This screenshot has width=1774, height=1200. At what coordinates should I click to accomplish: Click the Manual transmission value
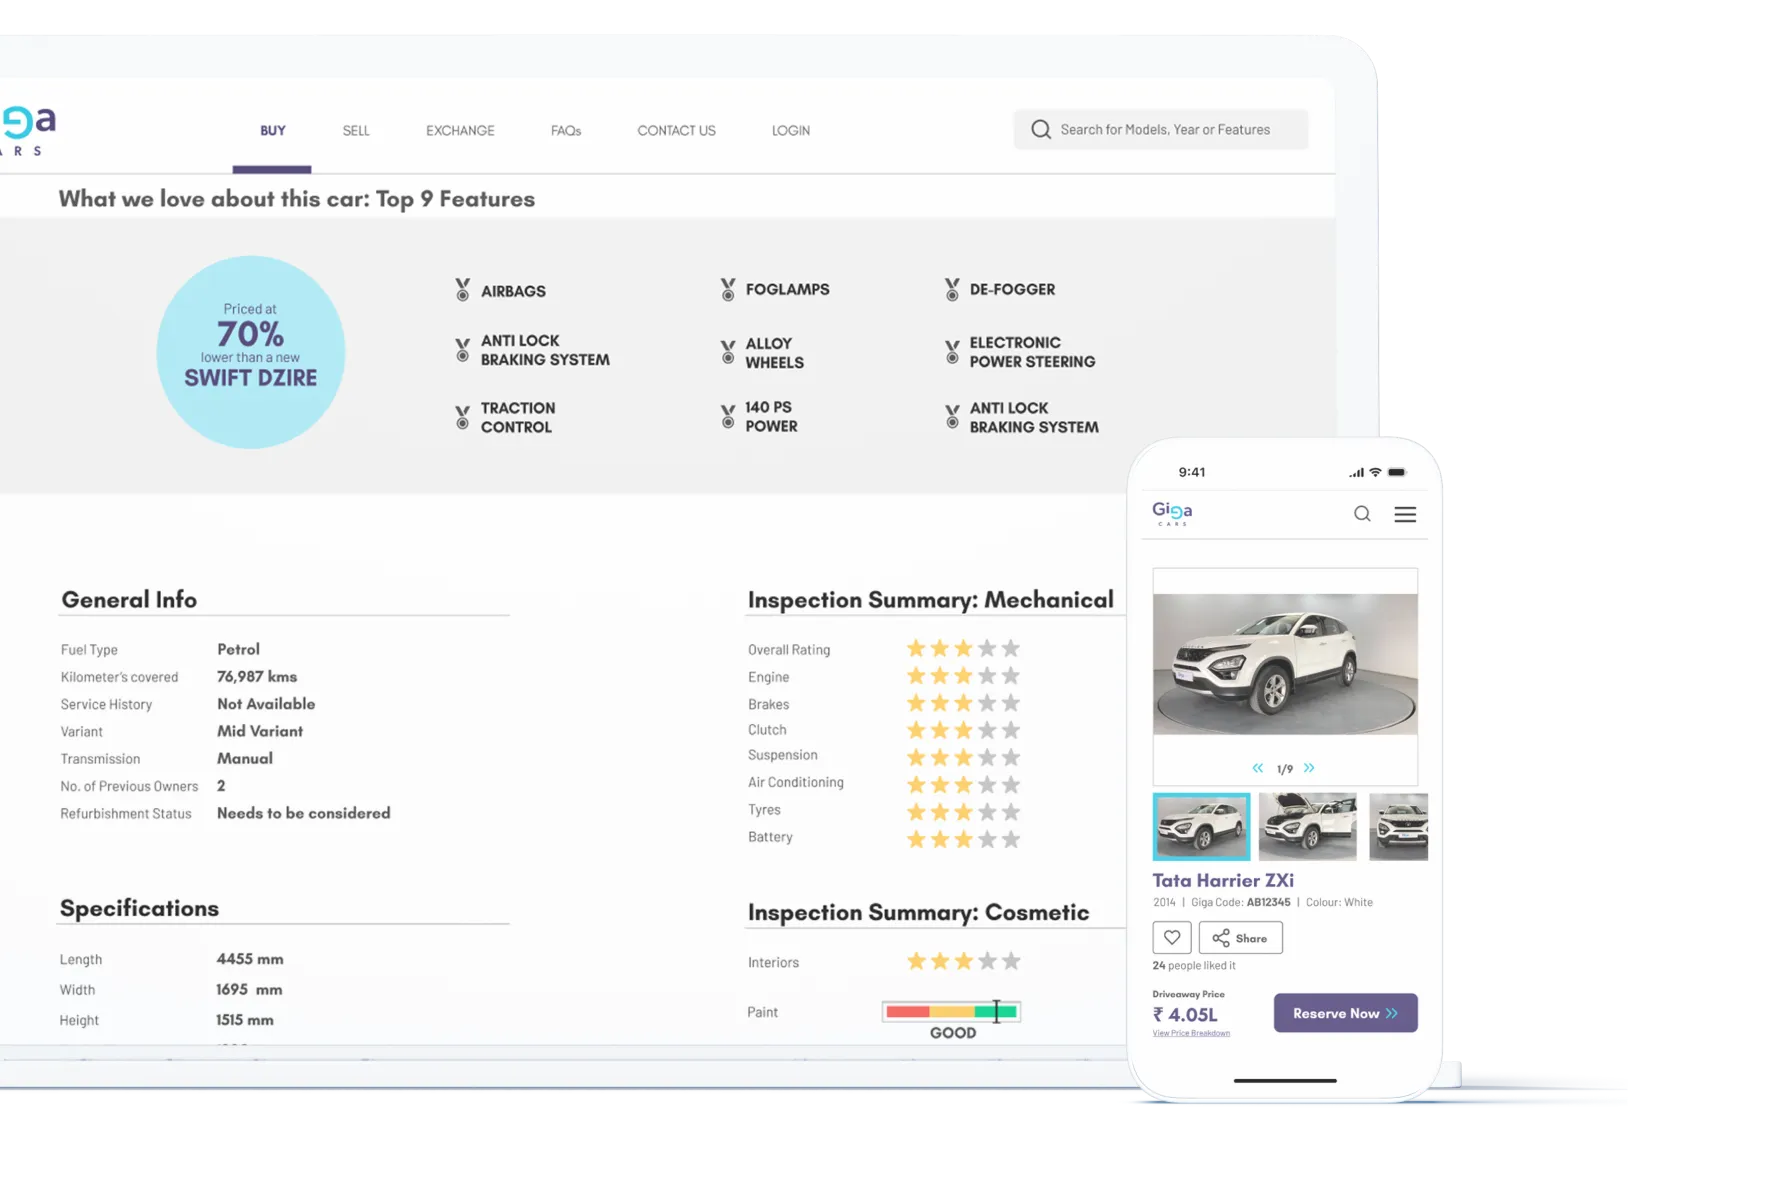245,758
